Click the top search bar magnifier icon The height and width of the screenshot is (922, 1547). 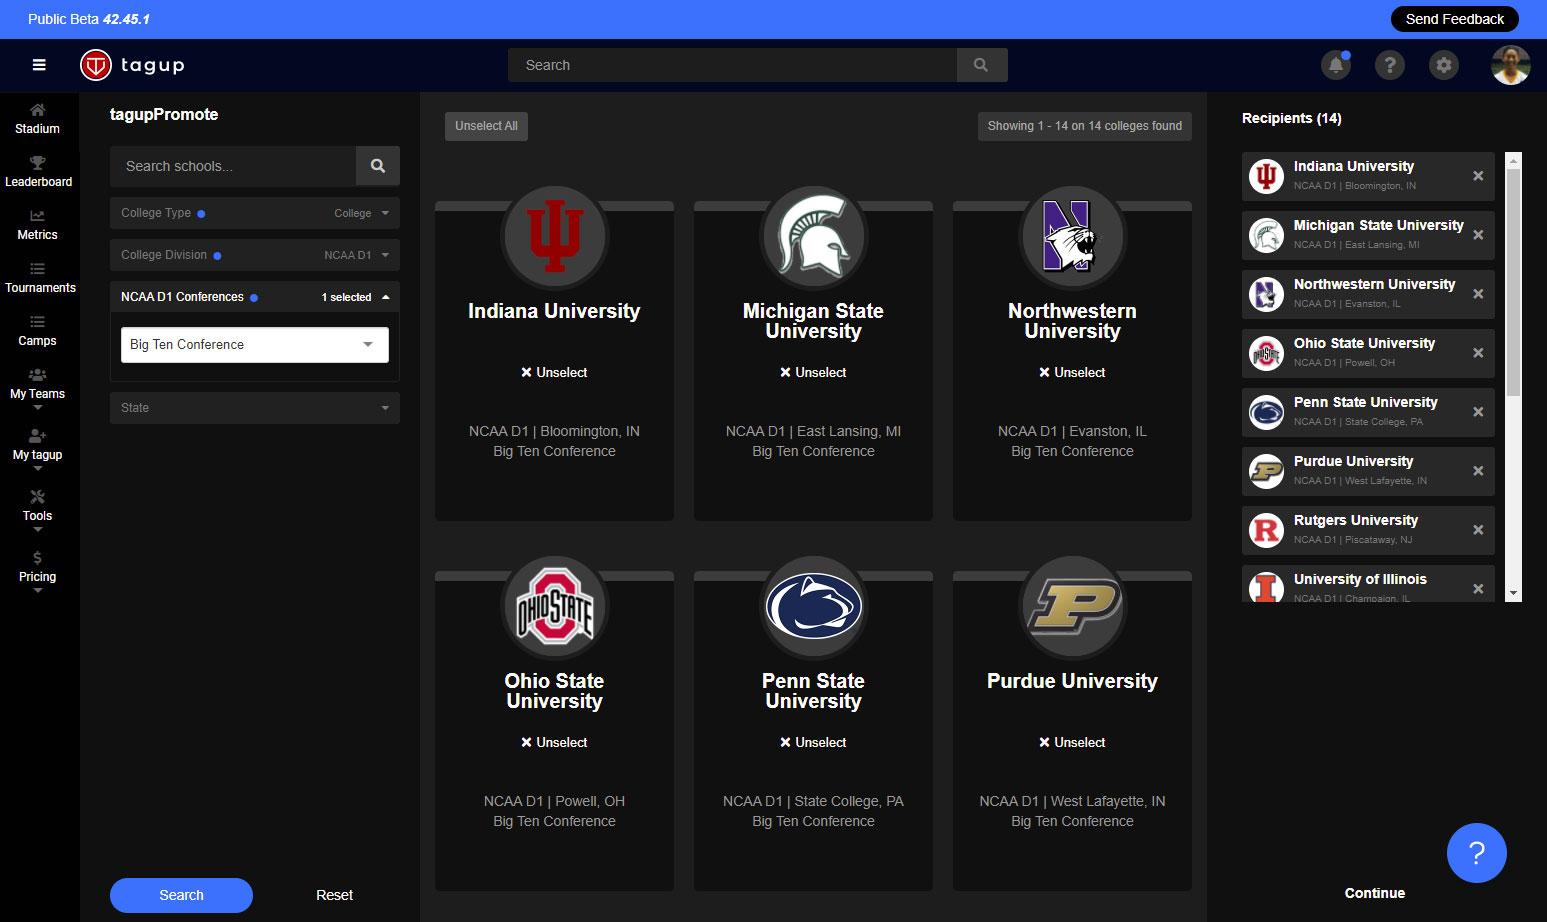[x=981, y=65]
